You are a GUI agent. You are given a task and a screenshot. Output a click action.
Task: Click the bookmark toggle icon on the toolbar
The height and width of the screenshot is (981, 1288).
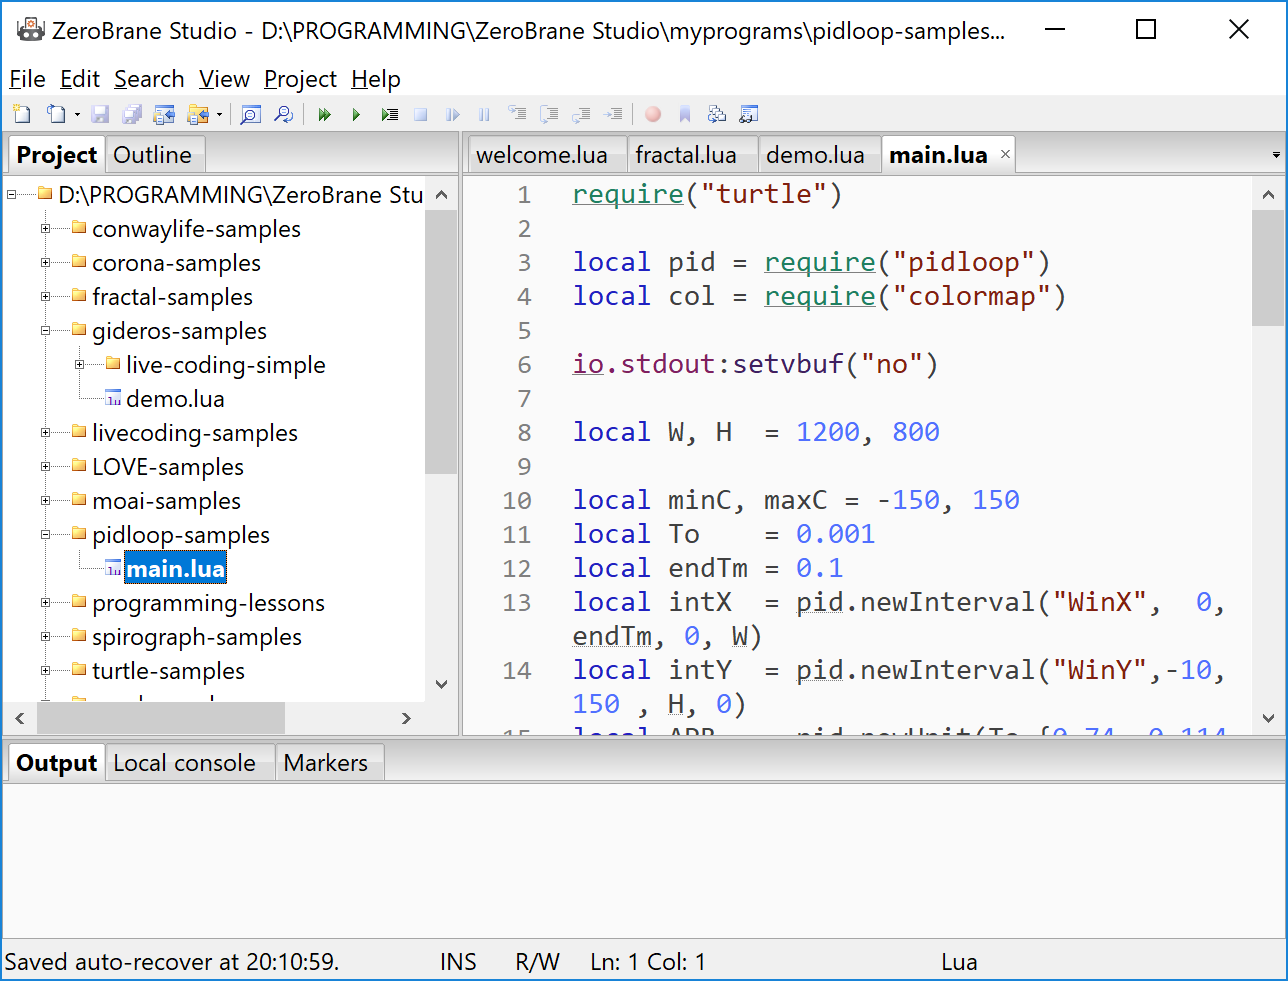pos(683,114)
